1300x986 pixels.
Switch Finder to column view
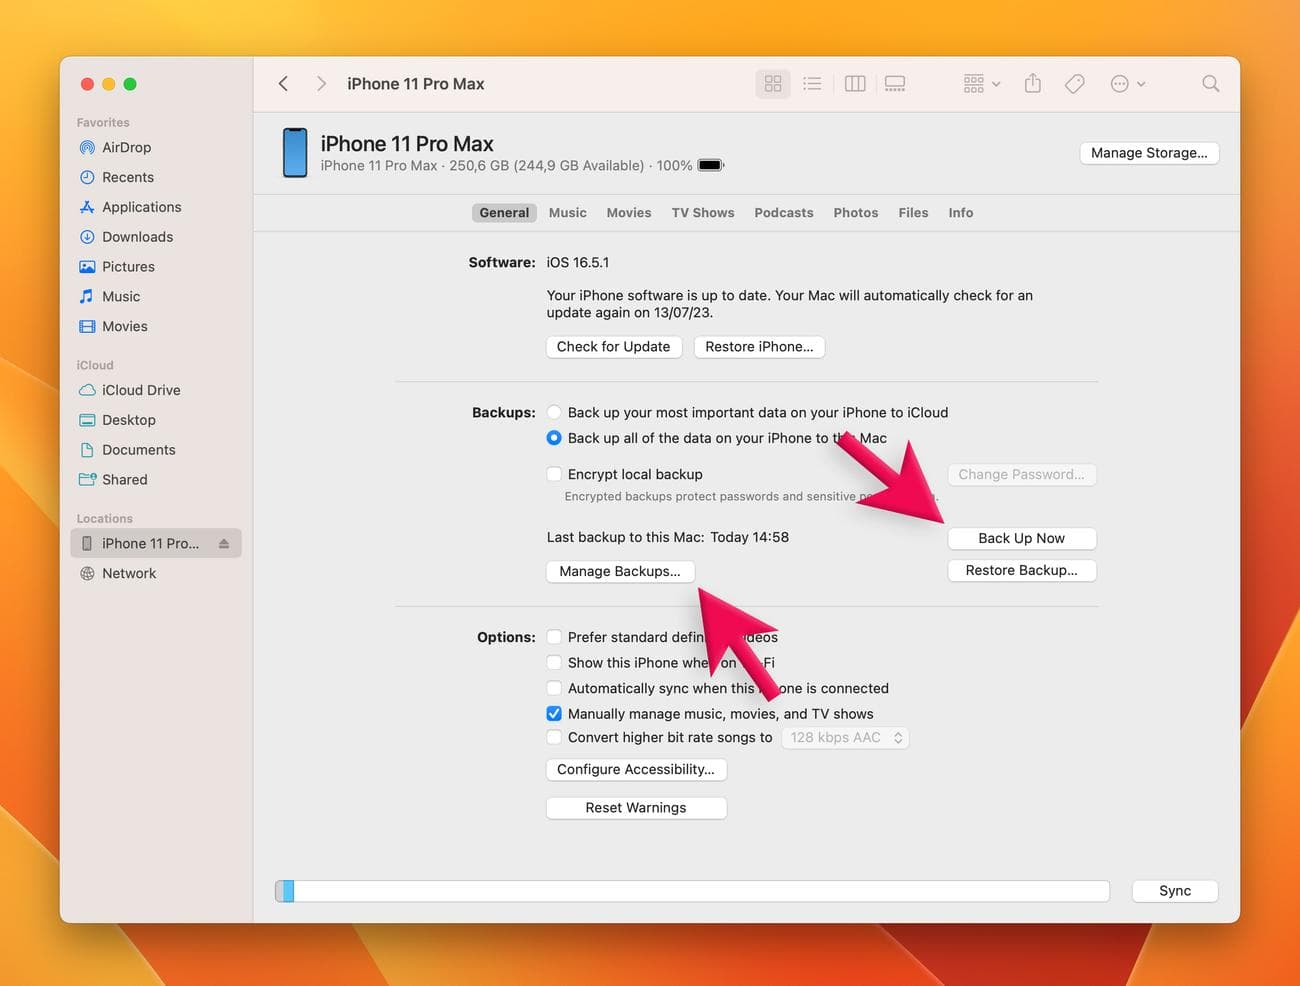(855, 84)
